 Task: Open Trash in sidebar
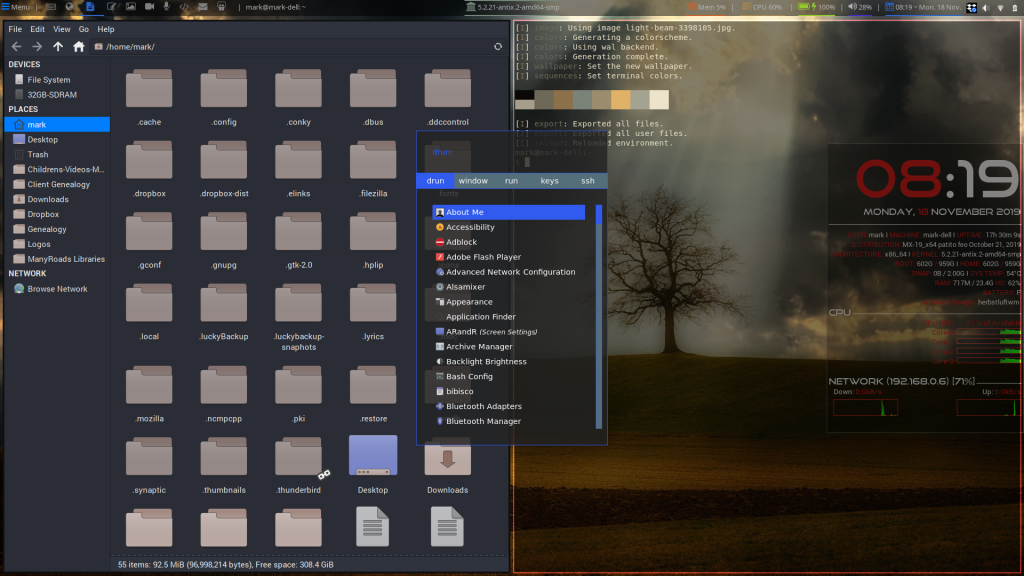(x=57, y=154)
